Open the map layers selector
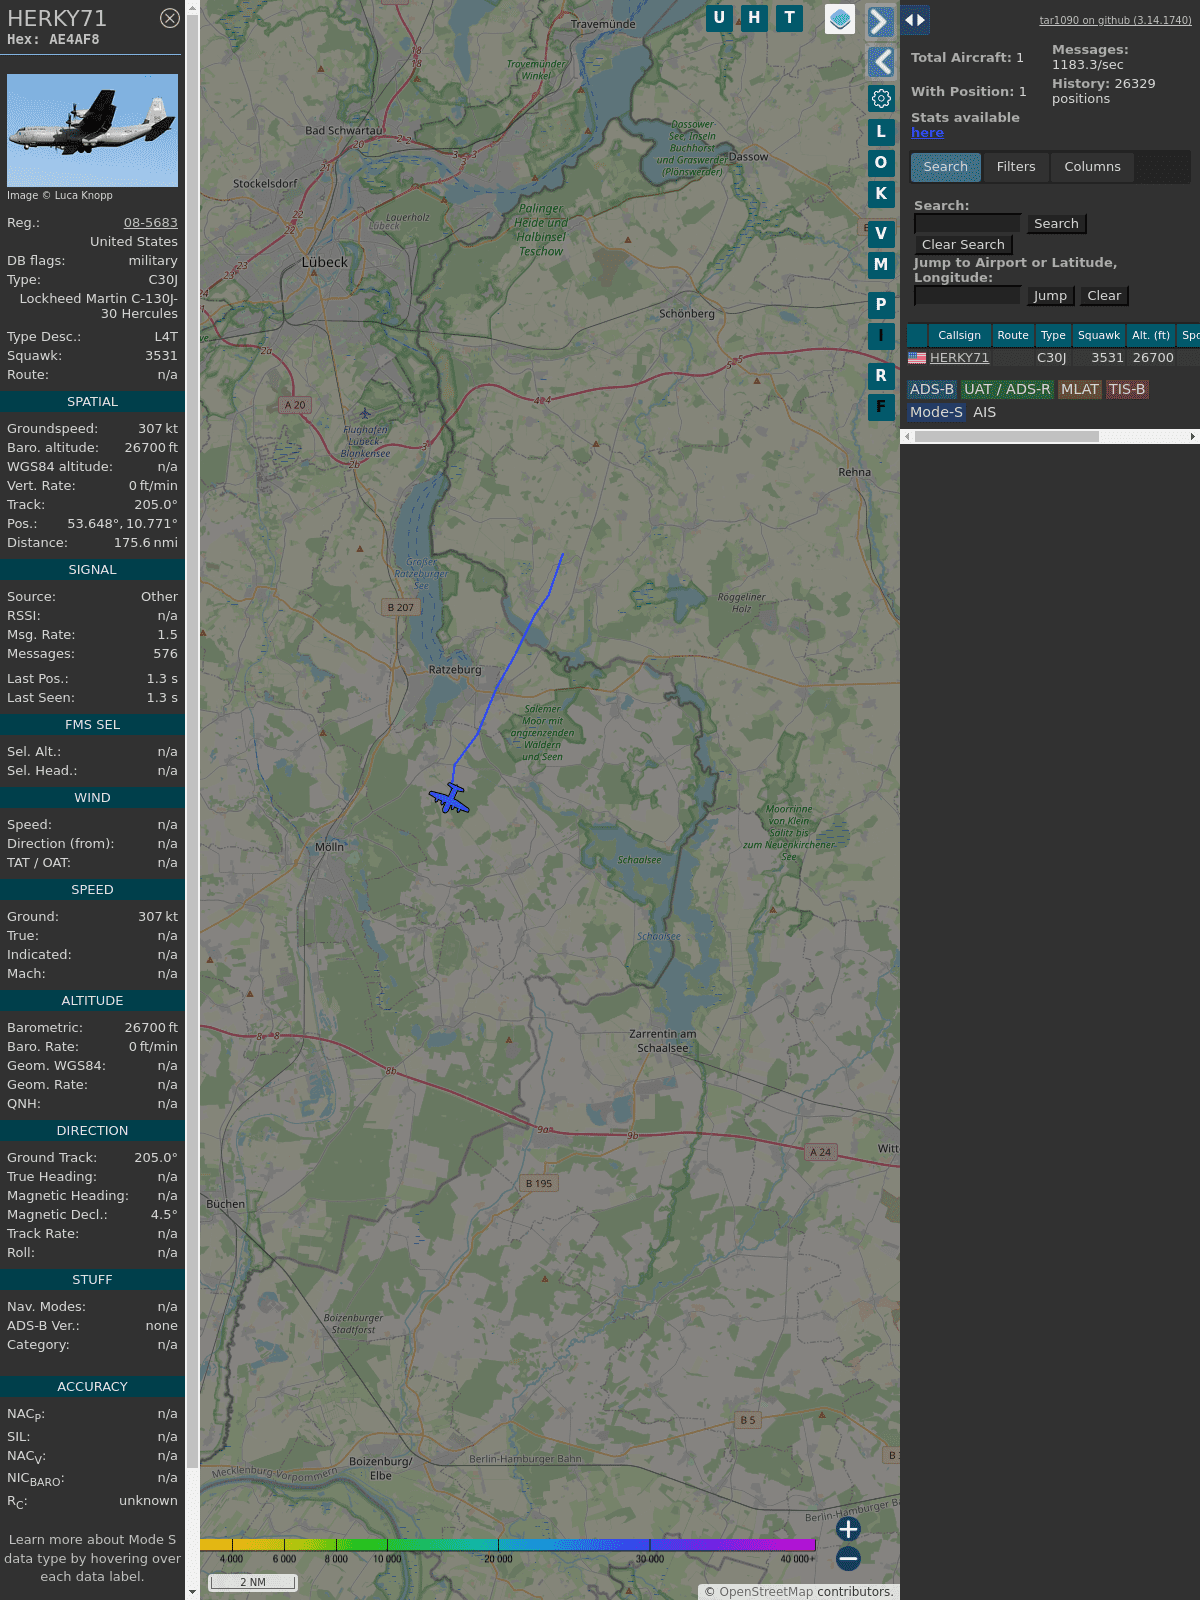This screenshot has width=1200, height=1600. tap(840, 19)
